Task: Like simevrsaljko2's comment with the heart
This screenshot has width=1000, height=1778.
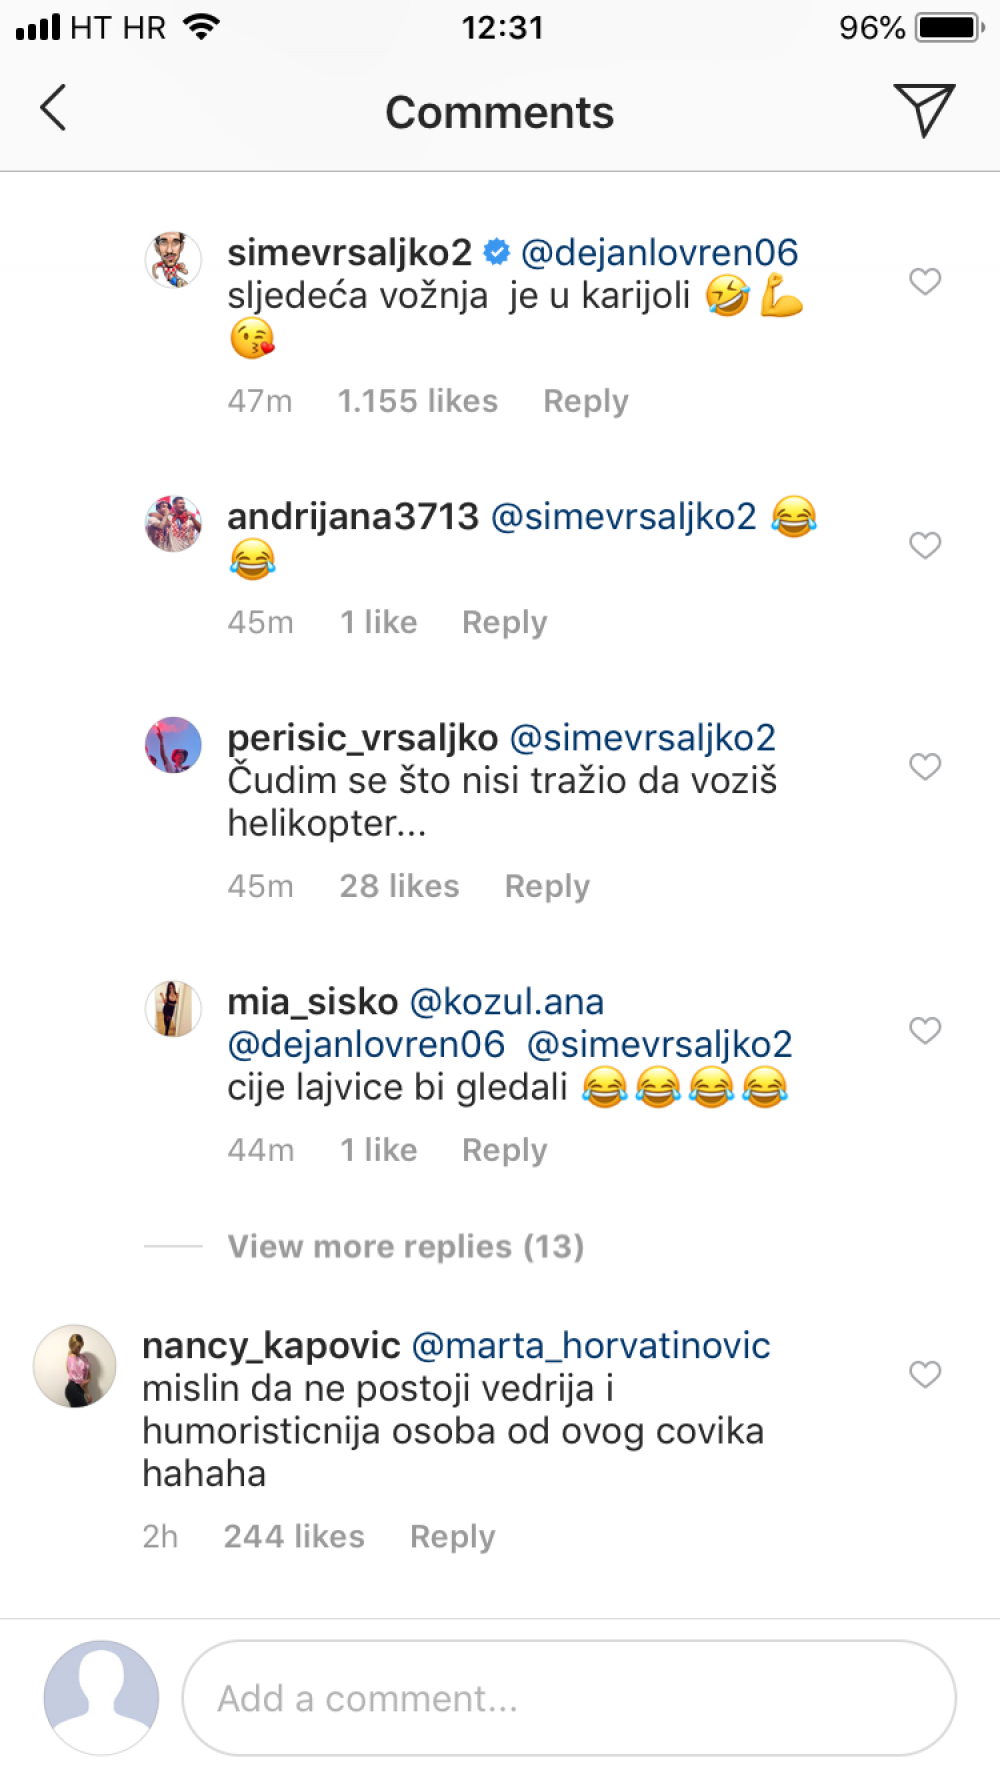Action: (x=925, y=282)
